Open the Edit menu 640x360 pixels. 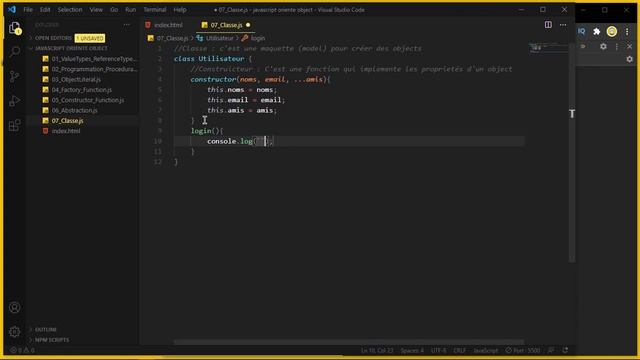pyautogui.click(x=45, y=9)
